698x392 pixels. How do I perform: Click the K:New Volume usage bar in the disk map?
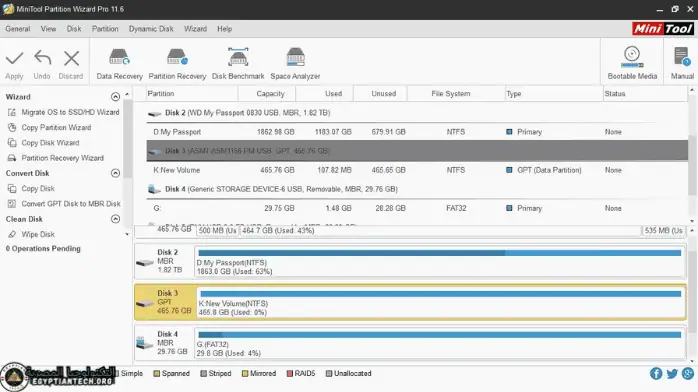tap(441, 294)
